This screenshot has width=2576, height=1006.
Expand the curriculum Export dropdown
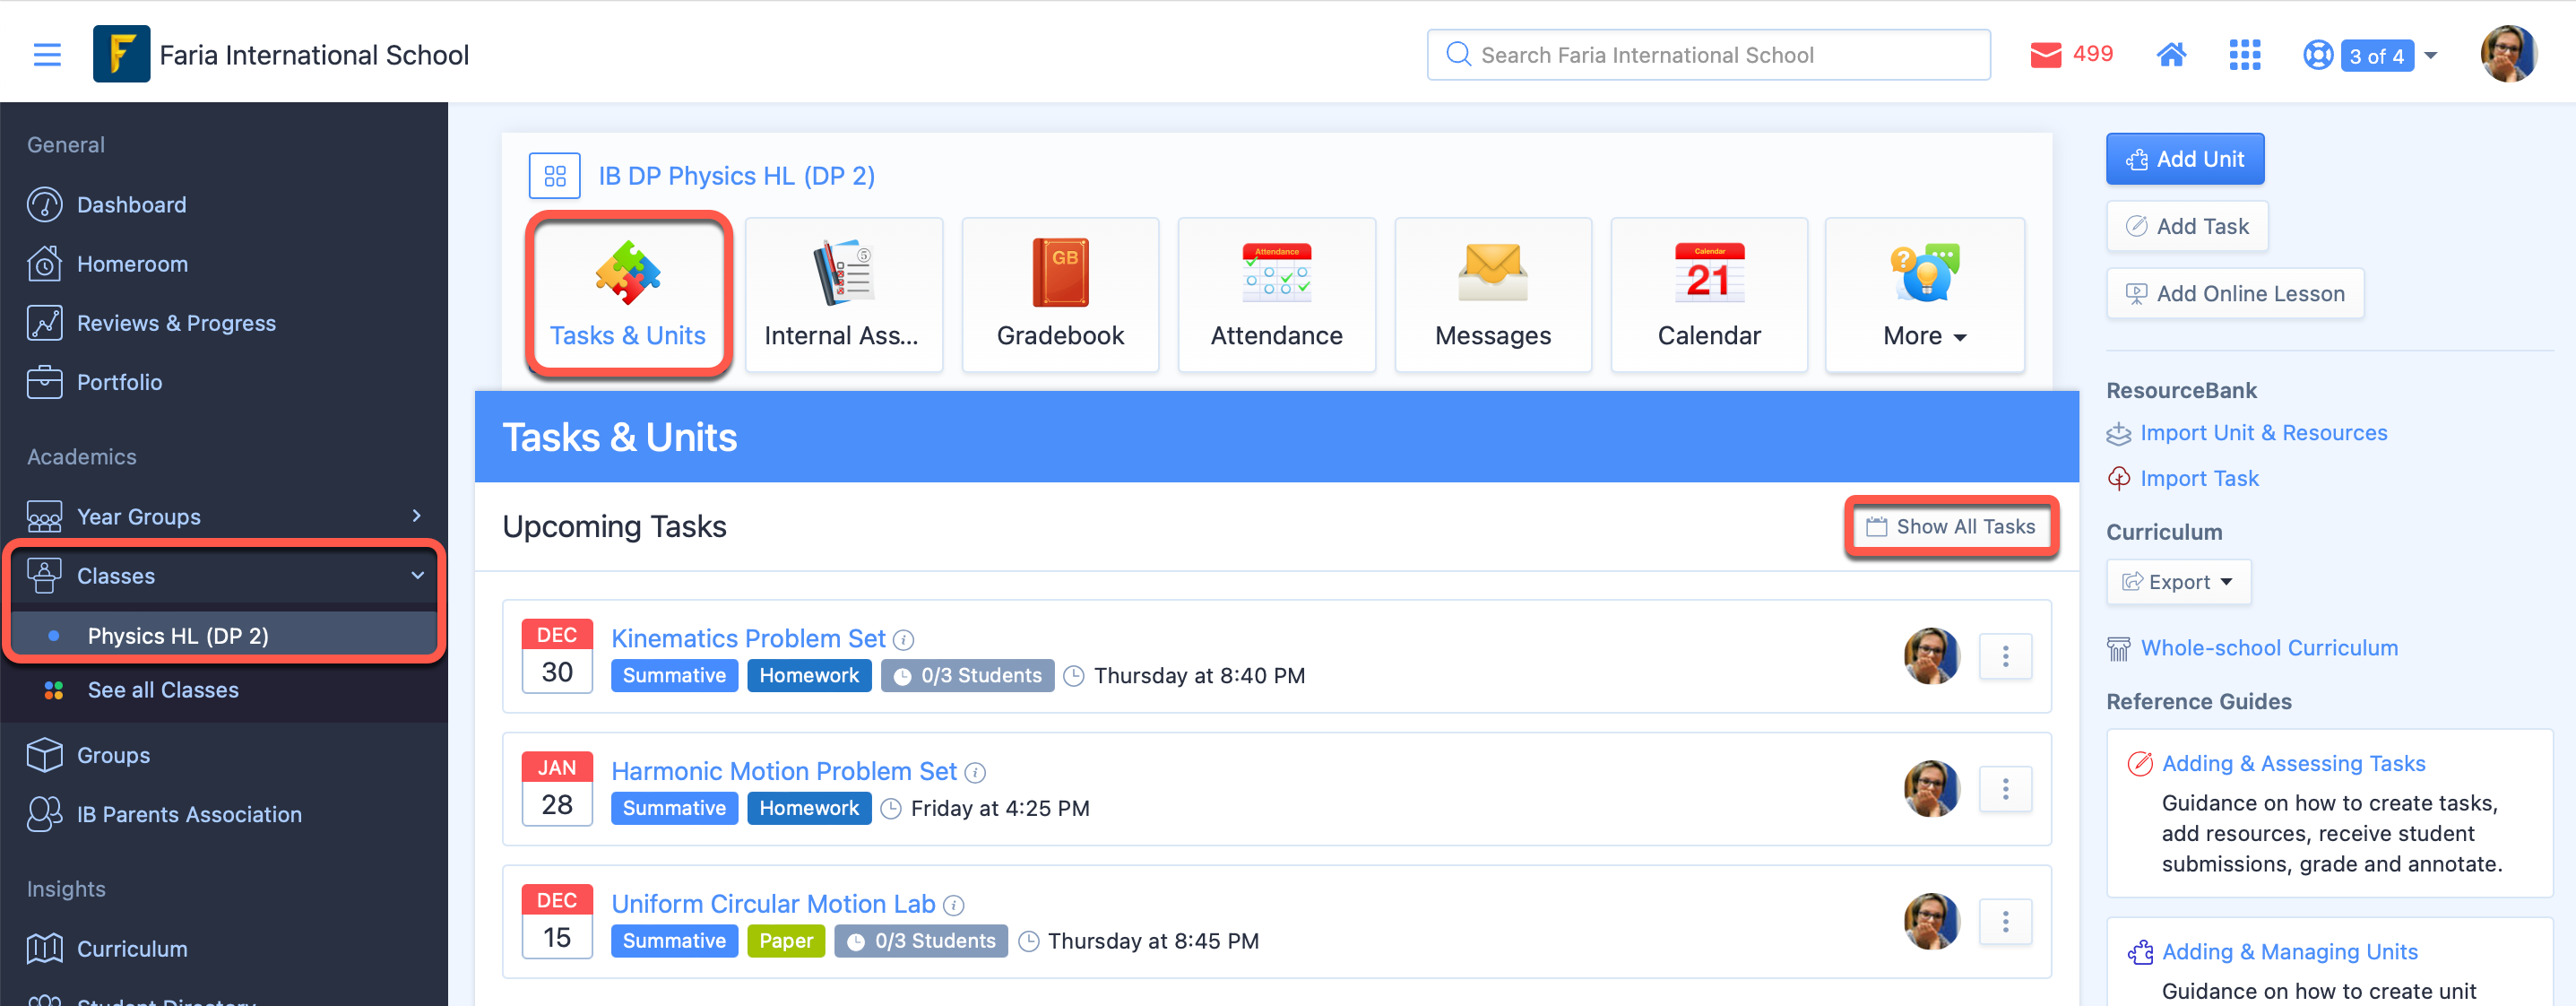[x=2177, y=582]
